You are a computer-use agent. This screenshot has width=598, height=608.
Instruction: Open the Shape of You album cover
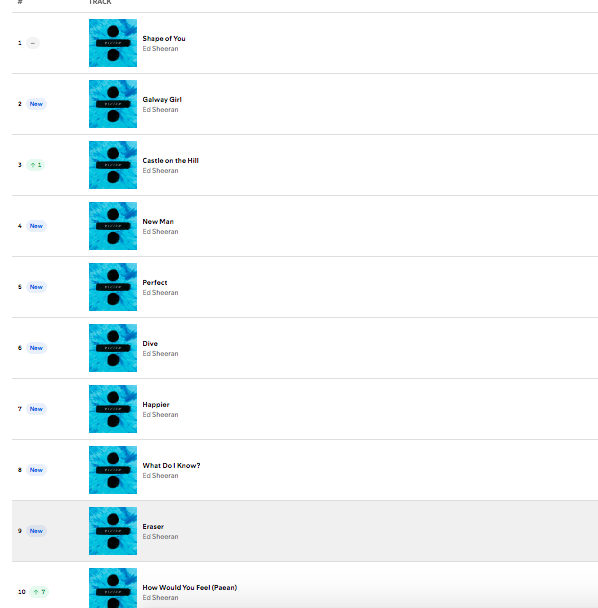point(113,43)
